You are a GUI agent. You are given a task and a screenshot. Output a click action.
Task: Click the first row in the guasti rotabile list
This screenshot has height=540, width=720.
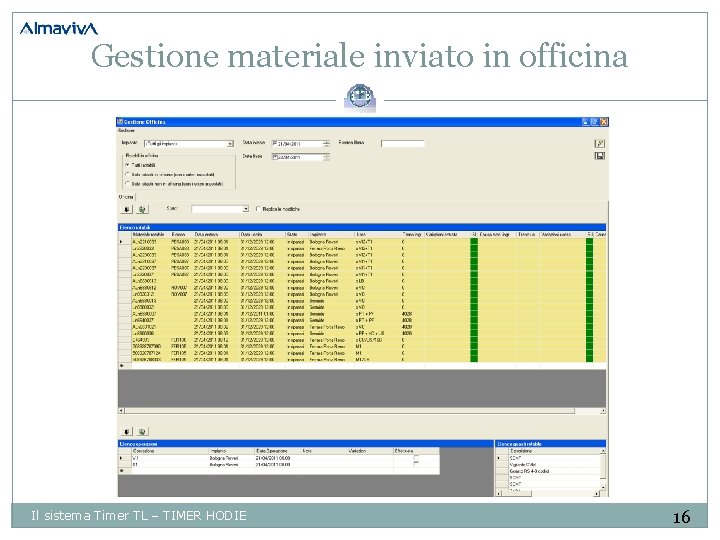[x=554, y=458]
